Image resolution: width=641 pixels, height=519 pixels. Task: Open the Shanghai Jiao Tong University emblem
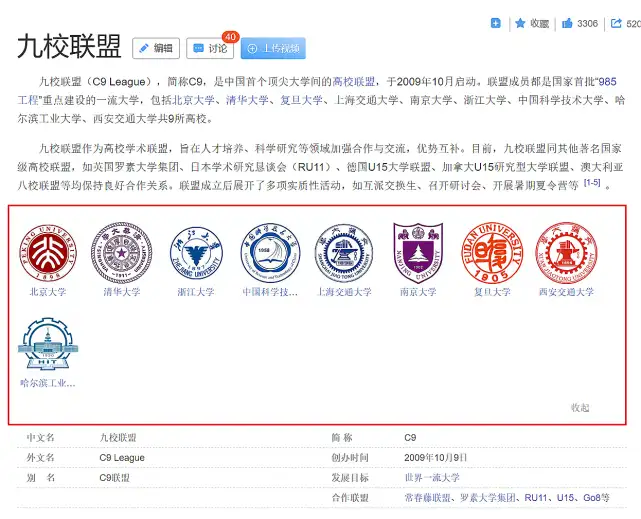[344, 253]
